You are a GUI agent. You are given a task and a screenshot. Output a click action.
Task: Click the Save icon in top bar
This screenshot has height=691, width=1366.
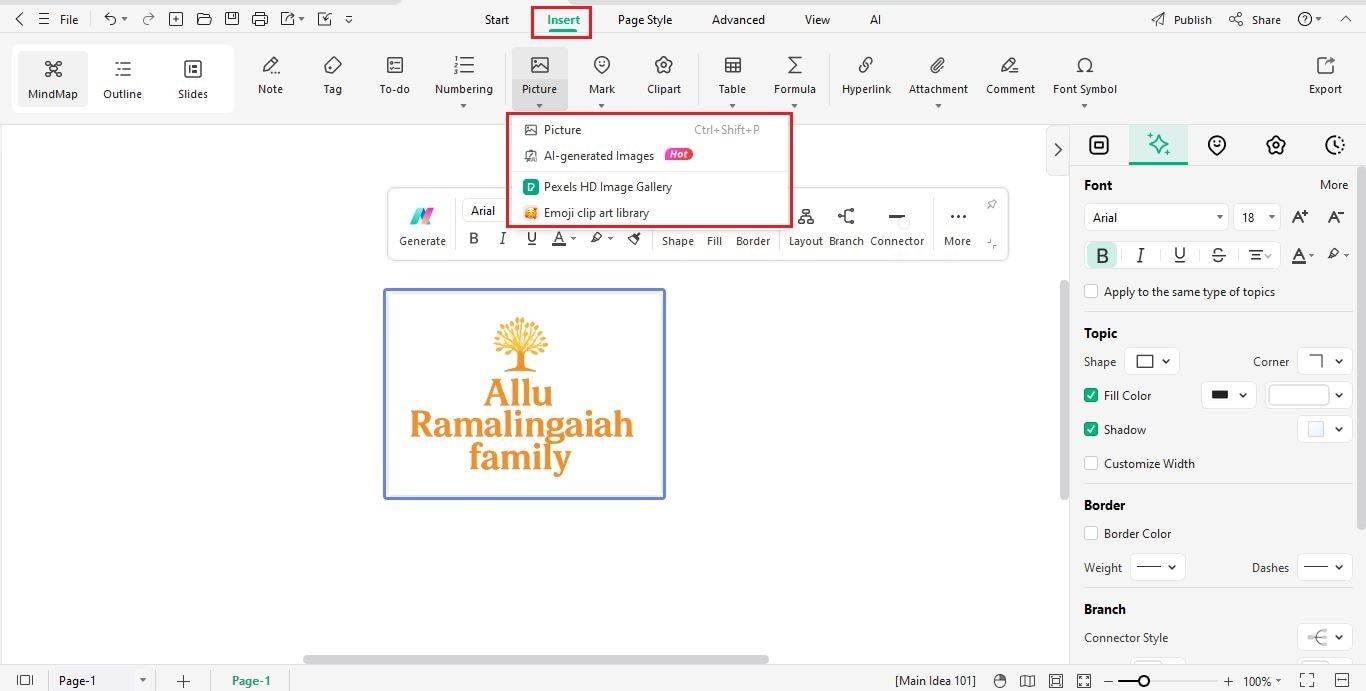click(x=232, y=19)
